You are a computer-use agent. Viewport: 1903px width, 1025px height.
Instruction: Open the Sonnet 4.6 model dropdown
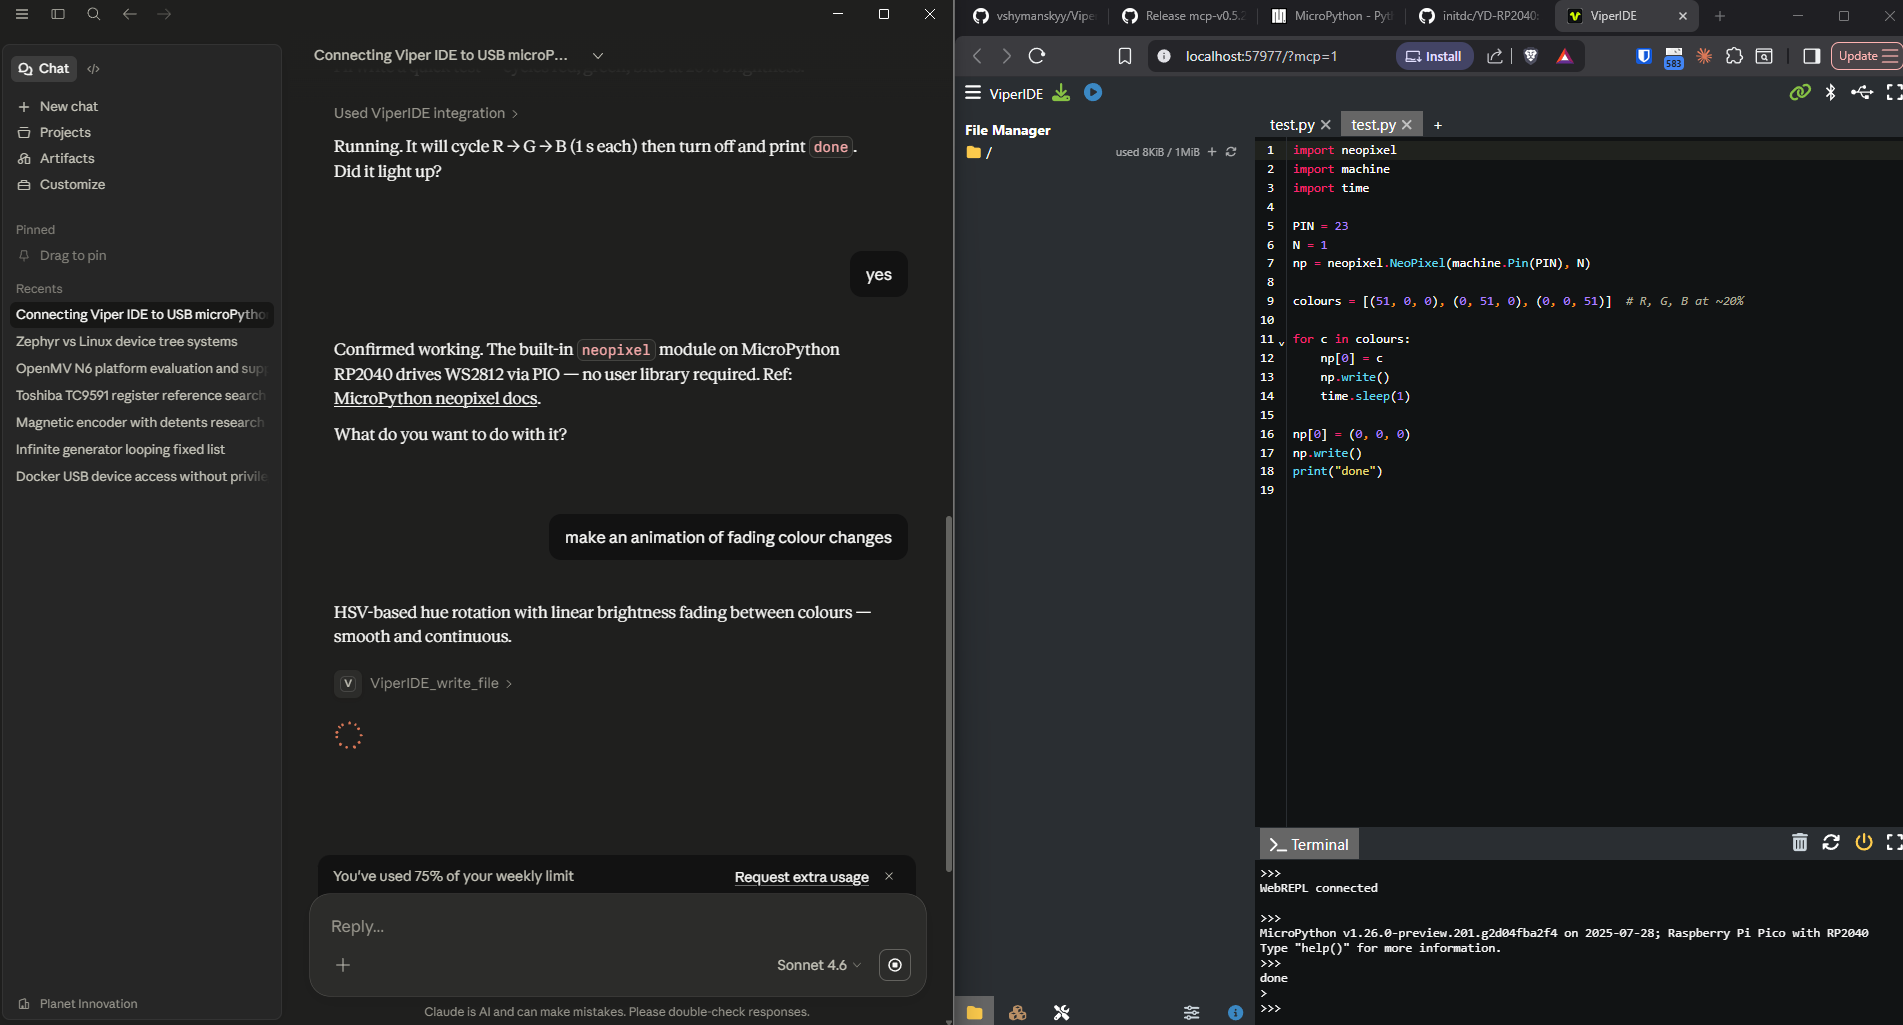pos(818,965)
